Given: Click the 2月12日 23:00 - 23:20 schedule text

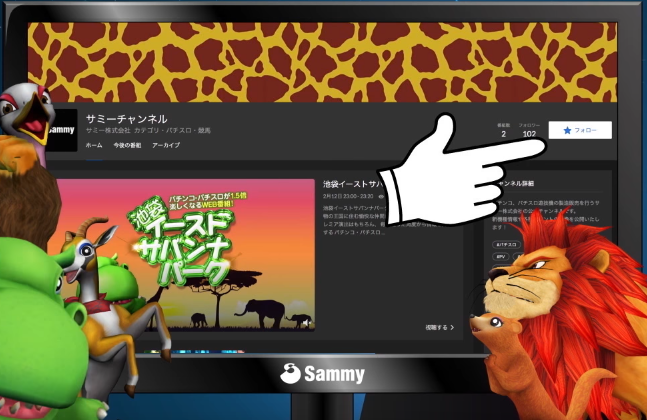Looking at the screenshot, I should (x=348, y=196).
